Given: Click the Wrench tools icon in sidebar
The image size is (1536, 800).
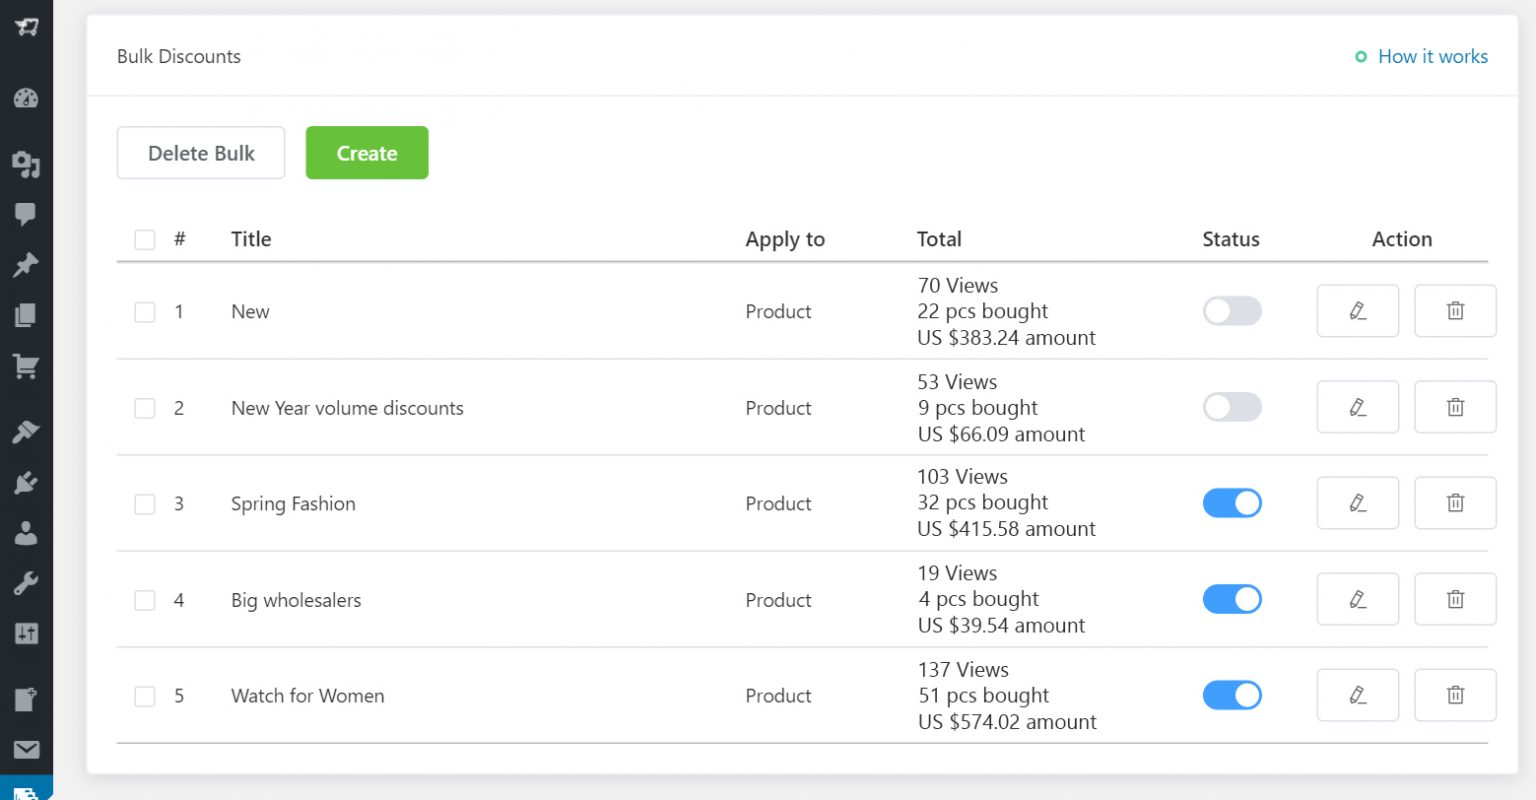Looking at the screenshot, I should coord(25,583).
